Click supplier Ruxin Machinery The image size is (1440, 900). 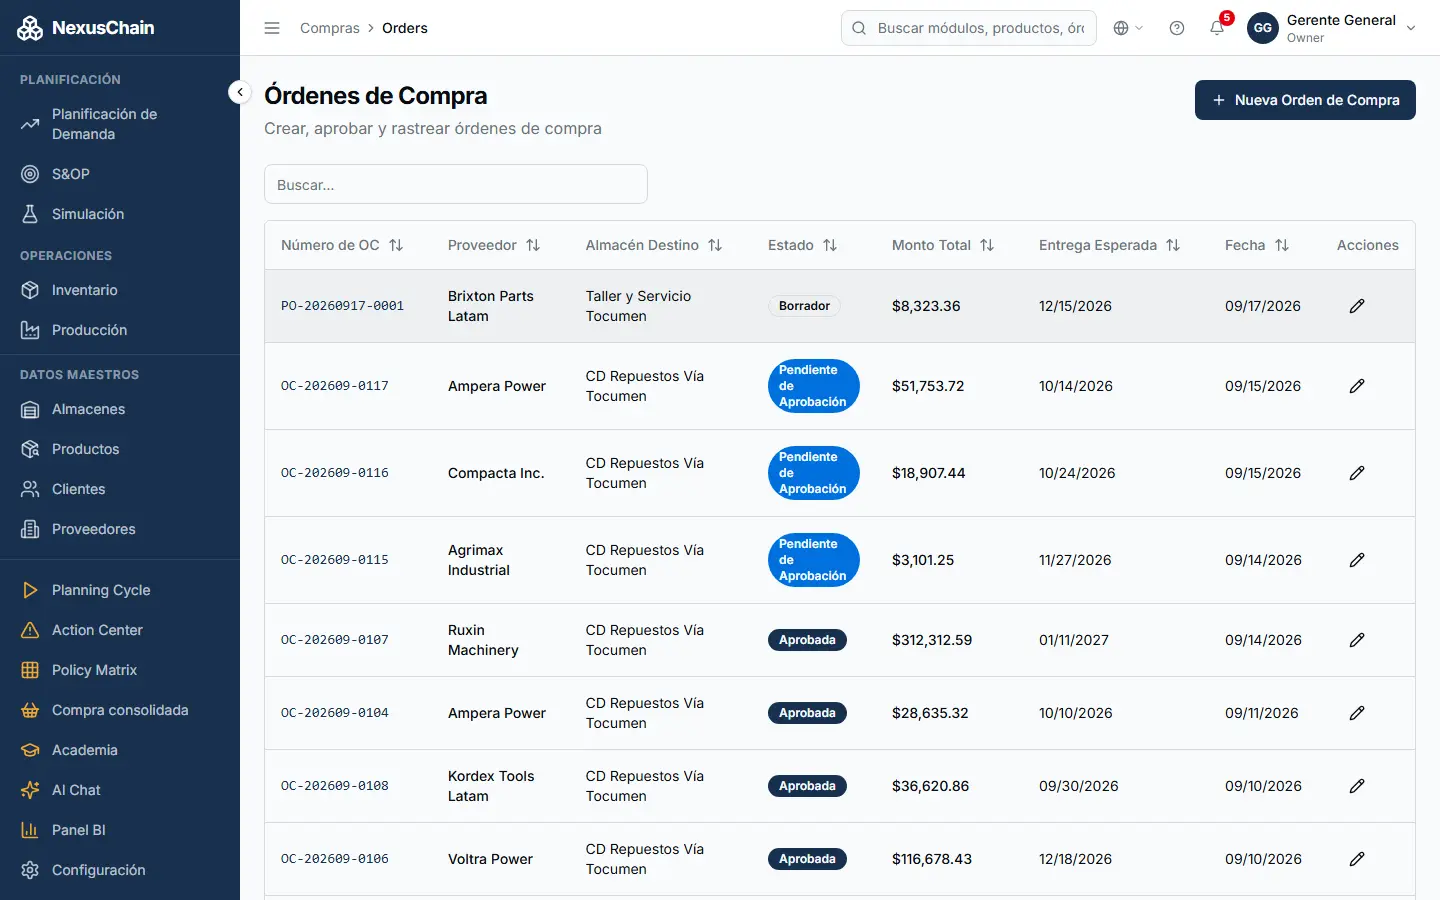click(483, 640)
